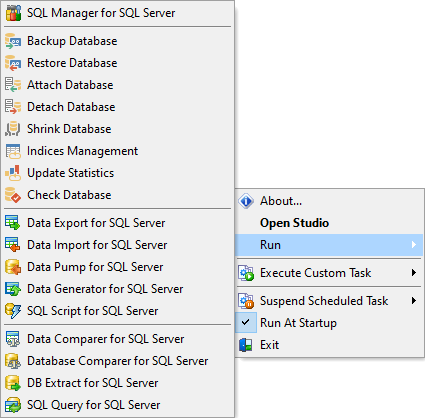
Task: Choose Backup Database from the Run submenu
Action: pos(117,41)
